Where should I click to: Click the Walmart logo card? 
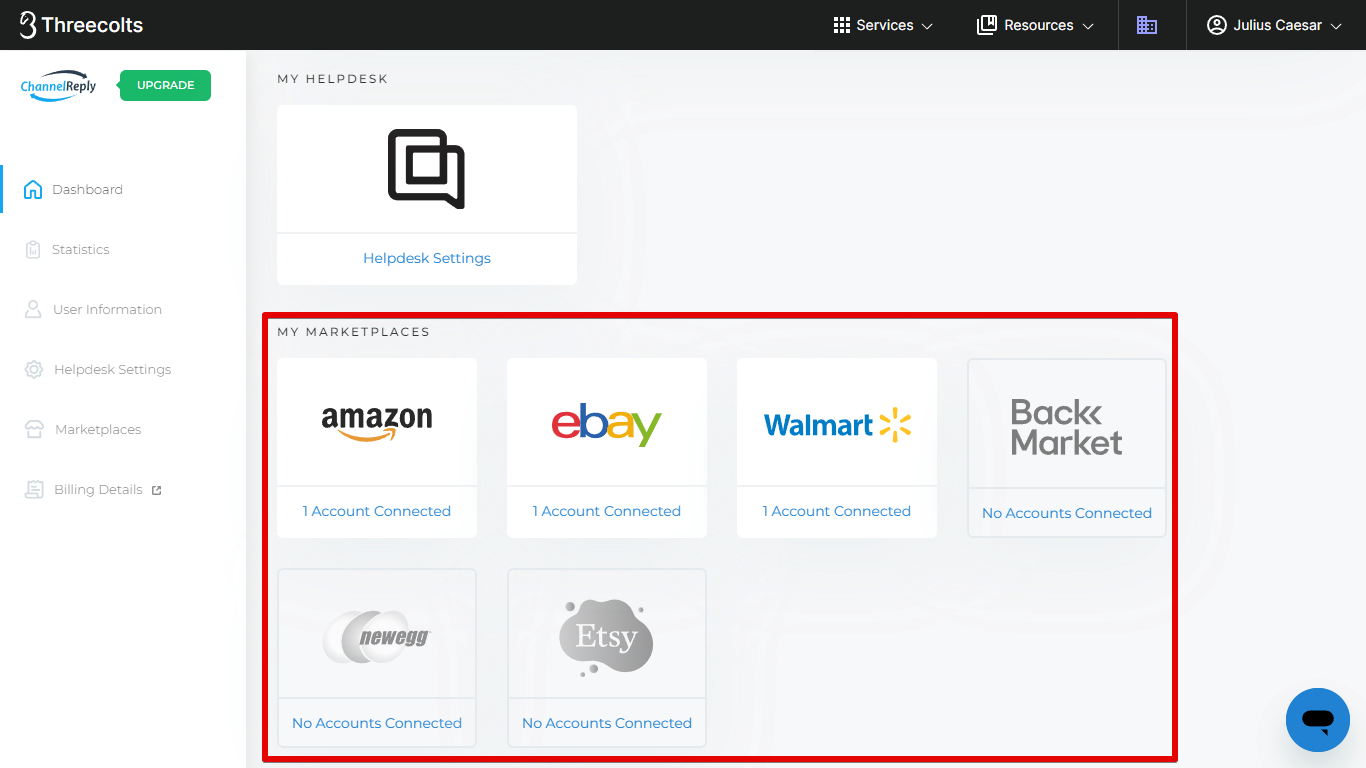click(837, 423)
